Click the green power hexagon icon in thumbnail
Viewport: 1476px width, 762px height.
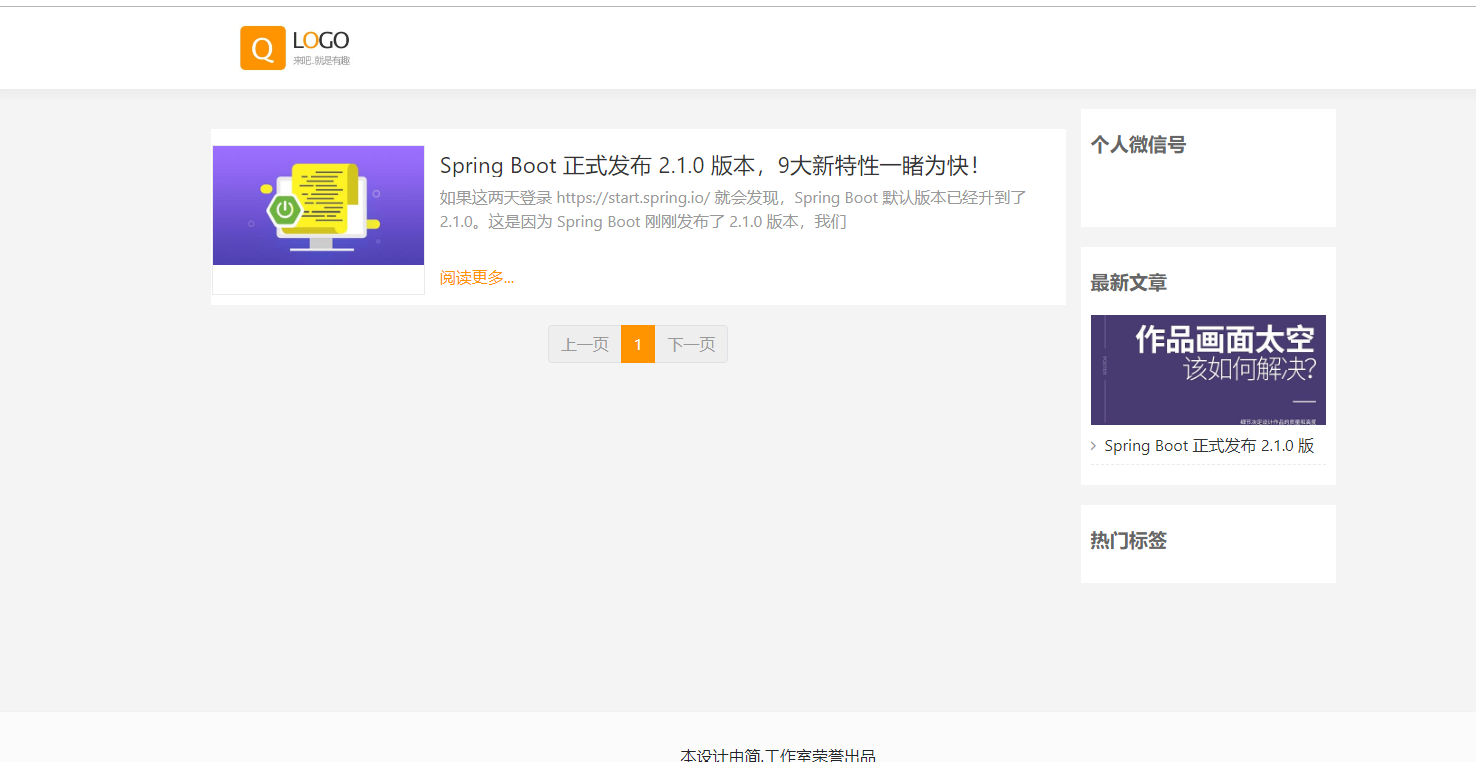[285, 209]
